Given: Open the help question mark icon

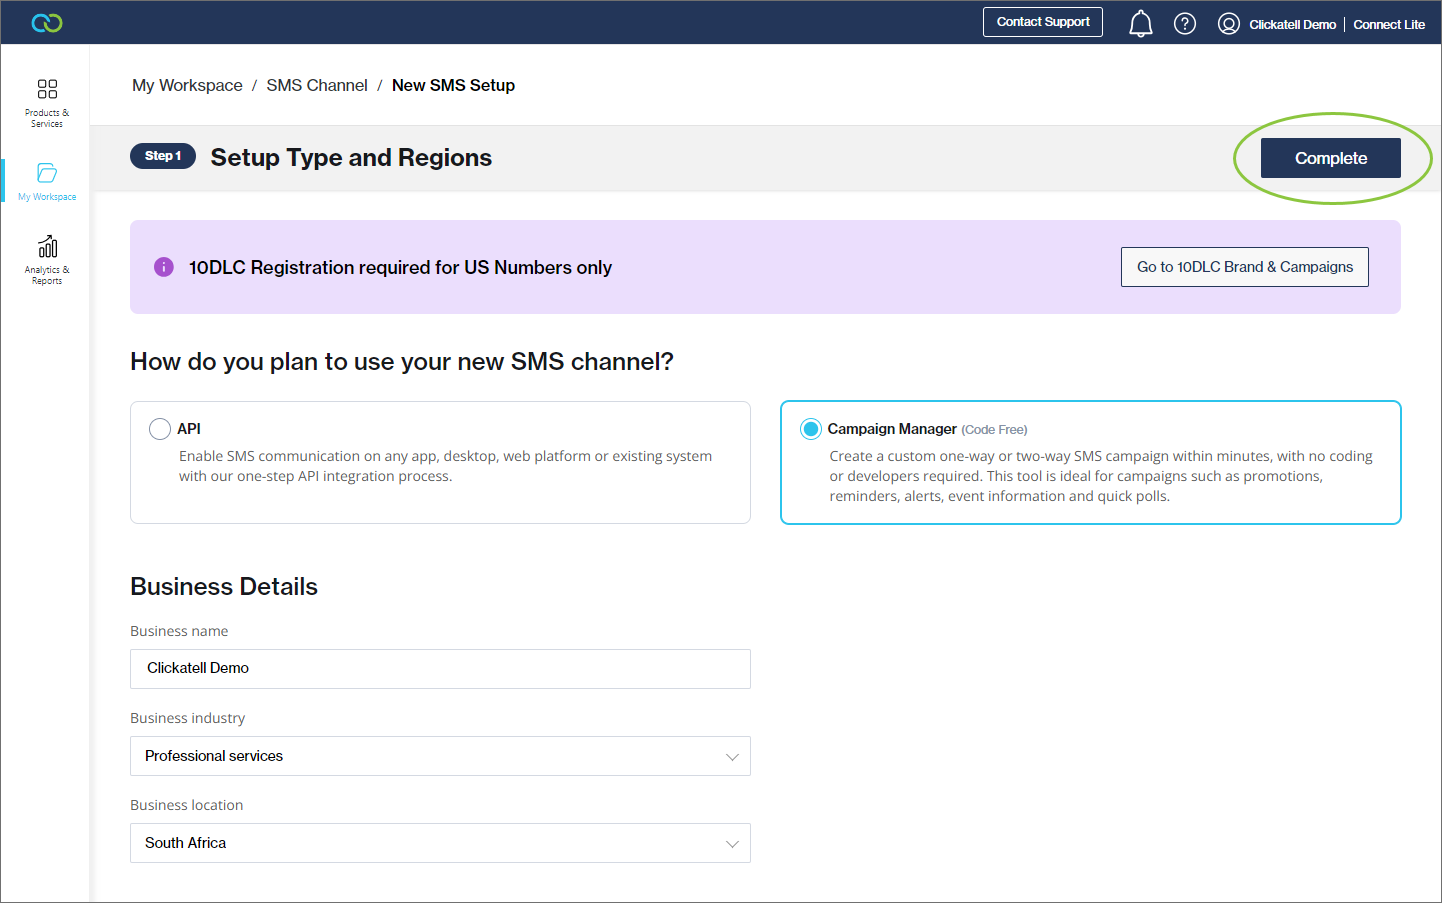Looking at the screenshot, I should [1185, 23].
